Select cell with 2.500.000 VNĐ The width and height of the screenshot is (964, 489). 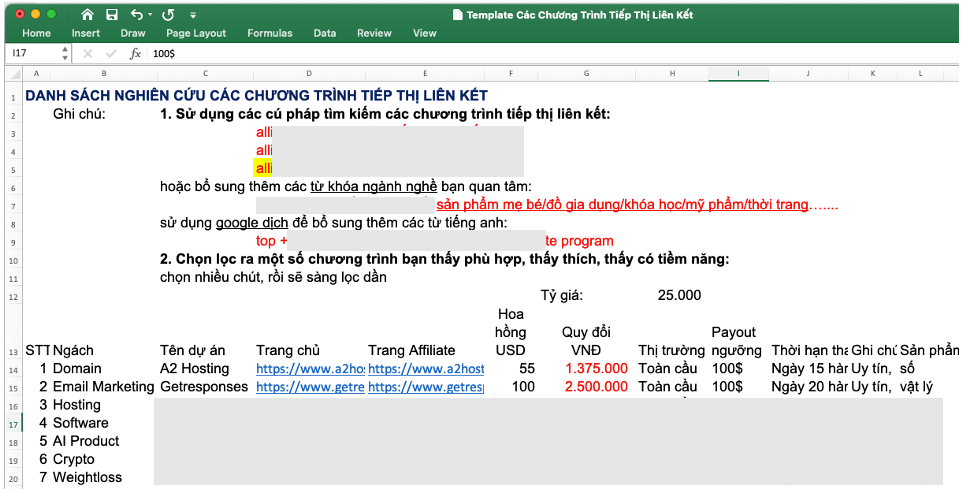pyautogui.click(x=596, y=388)
